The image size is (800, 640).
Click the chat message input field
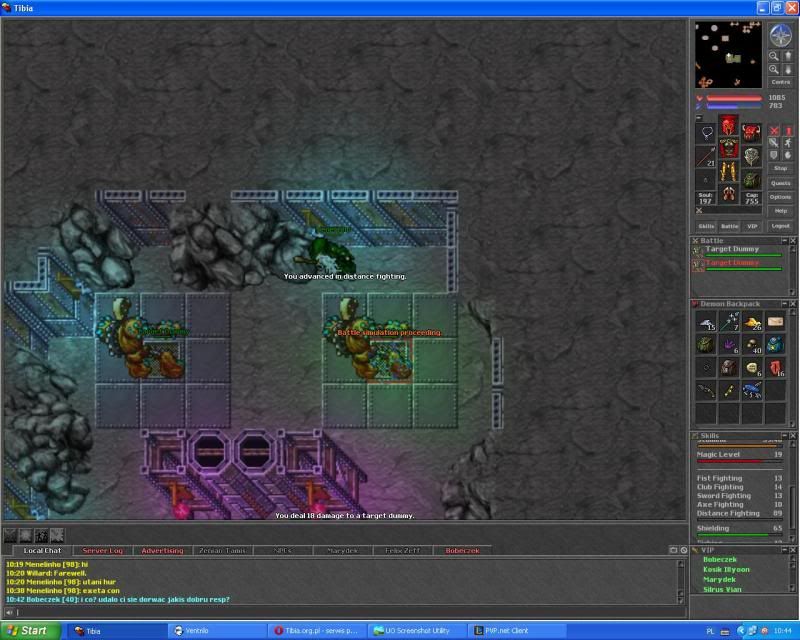[x=349, y=612]
